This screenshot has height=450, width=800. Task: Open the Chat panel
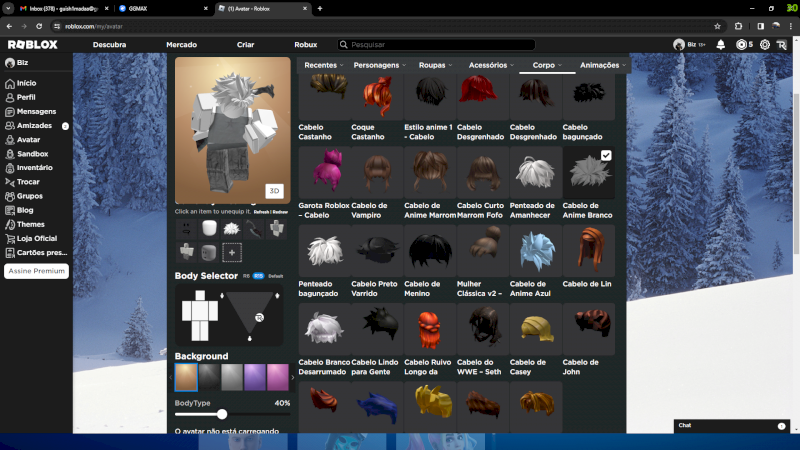pos(732,426)
